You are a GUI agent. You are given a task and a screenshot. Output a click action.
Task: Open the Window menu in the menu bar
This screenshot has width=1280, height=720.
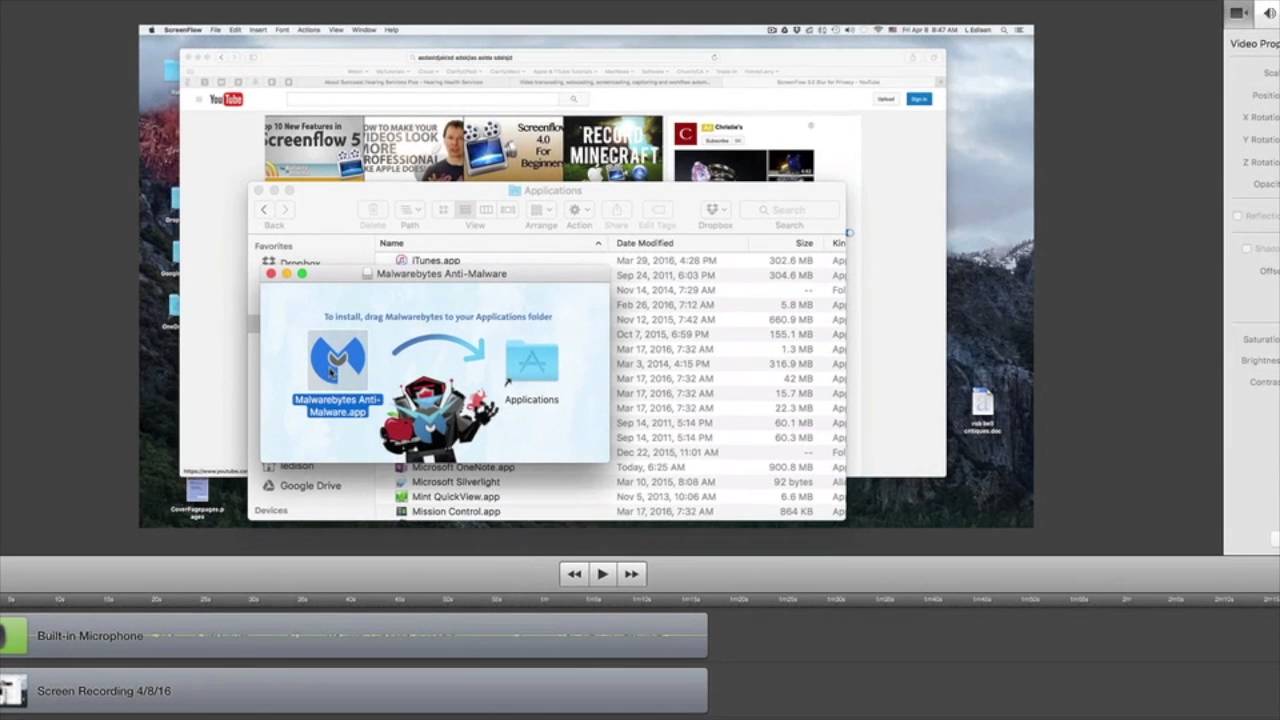coord(364,30)
